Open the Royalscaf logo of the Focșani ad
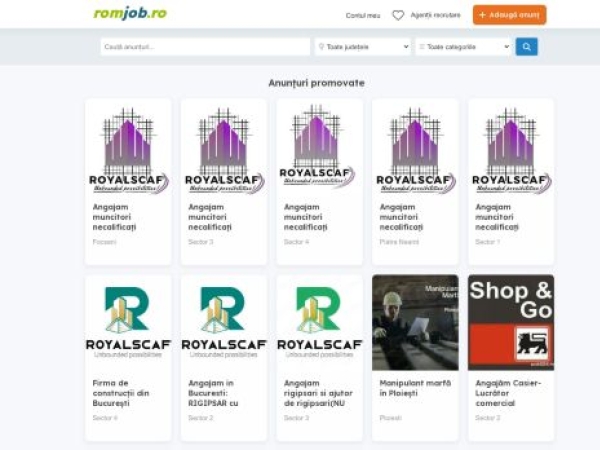The image size is (600, 450). tap(129, 150)
